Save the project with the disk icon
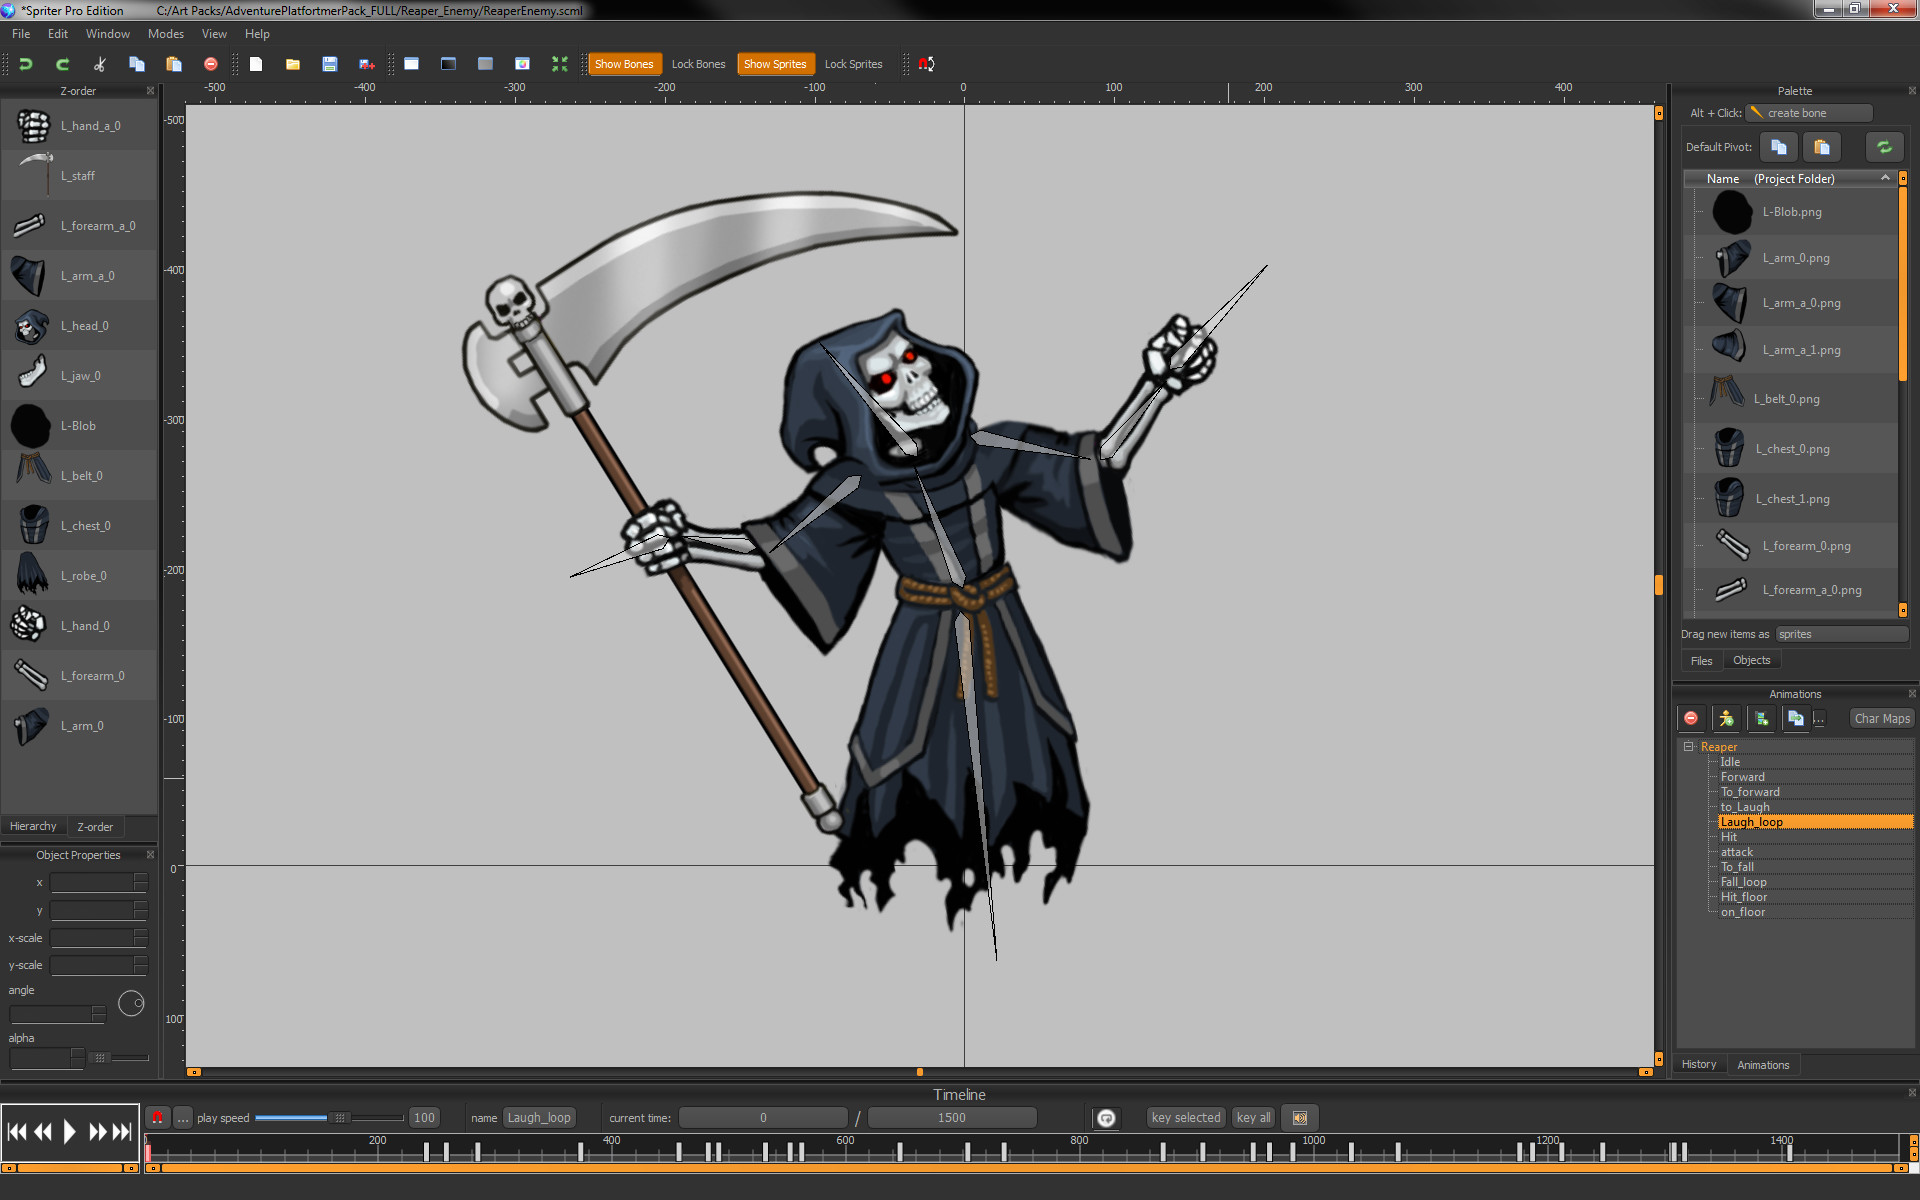 330,63
